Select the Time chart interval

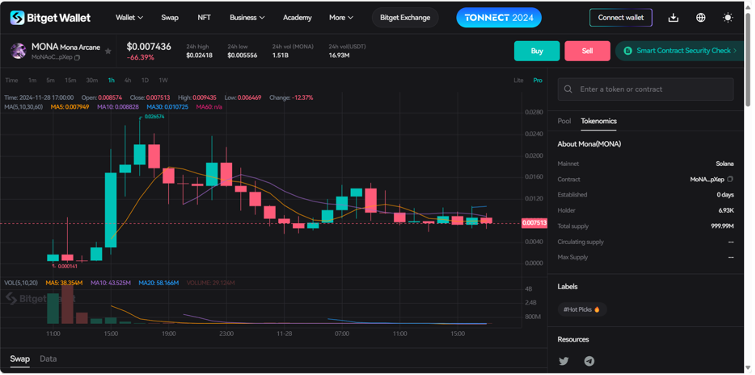12,80
